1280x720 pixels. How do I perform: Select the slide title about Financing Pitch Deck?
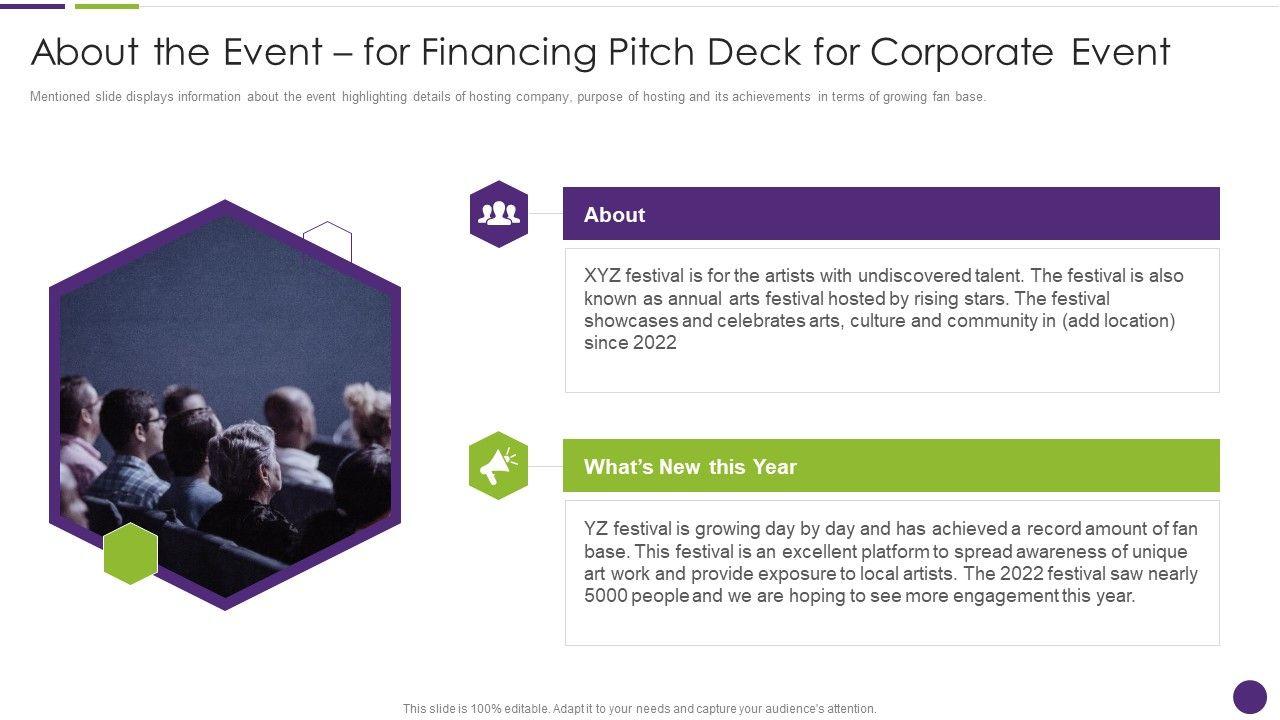tap(600, 52)
